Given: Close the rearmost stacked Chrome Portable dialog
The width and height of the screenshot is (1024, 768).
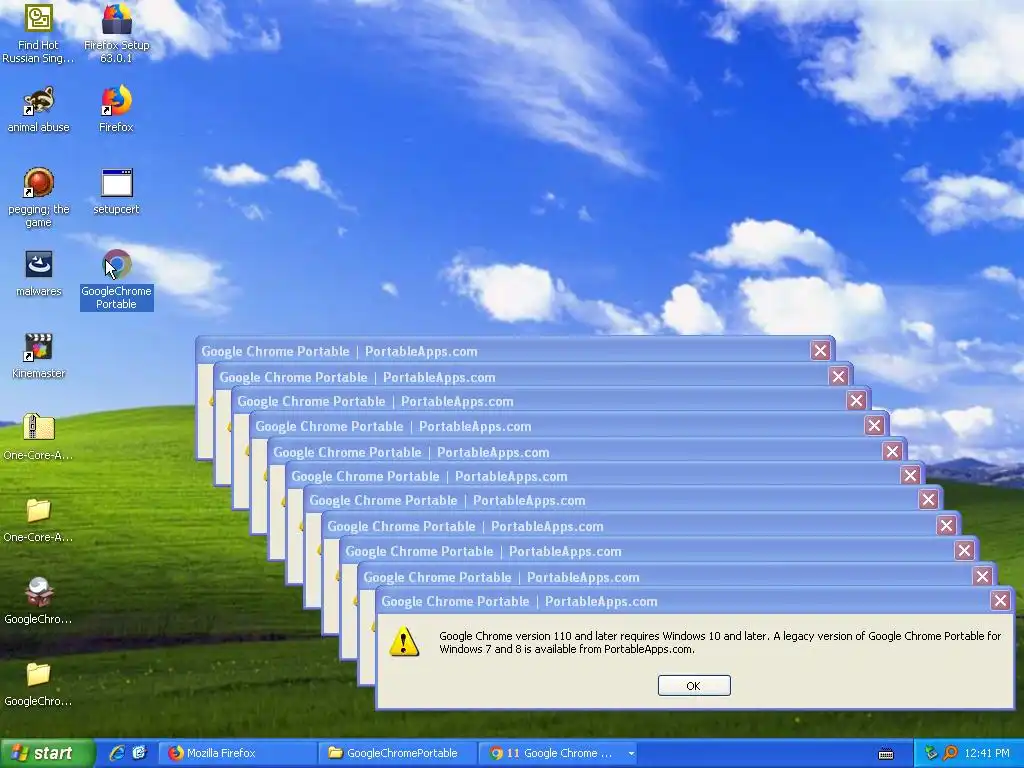Looking at the screenshot, I should (820, 351).
